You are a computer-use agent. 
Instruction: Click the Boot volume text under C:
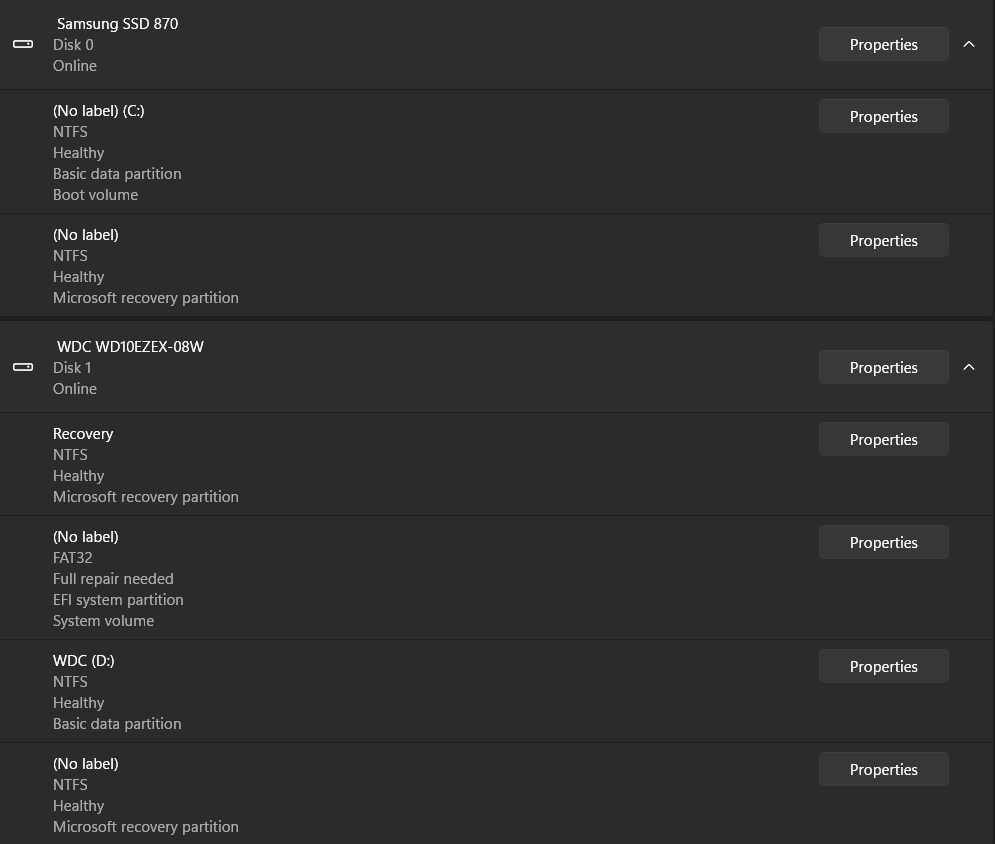(95, 195)
